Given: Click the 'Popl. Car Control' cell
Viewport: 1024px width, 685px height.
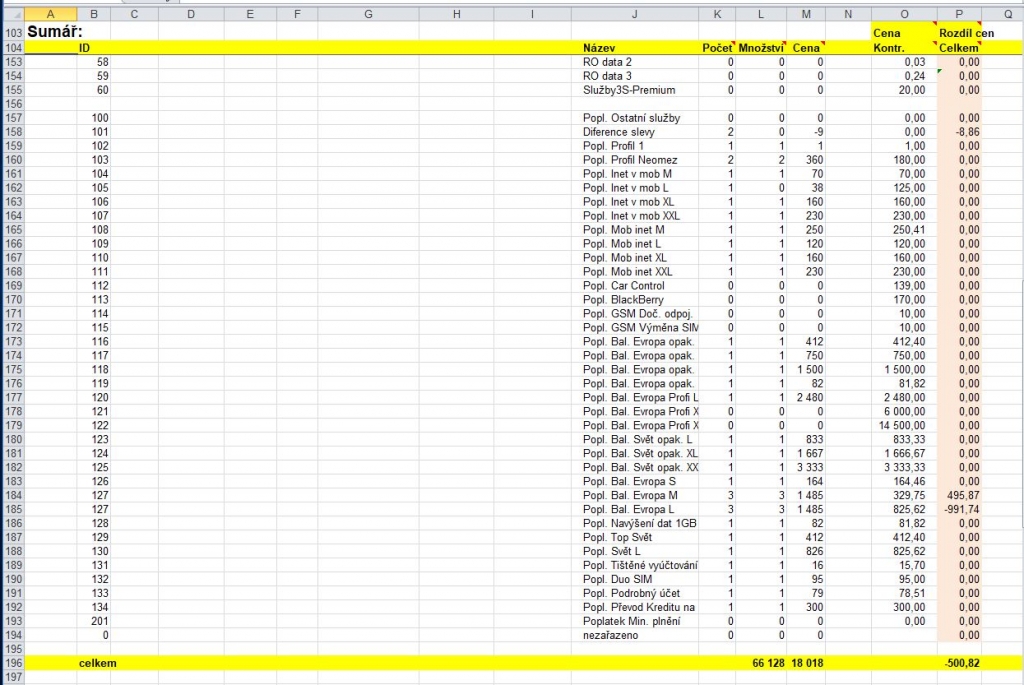Looking at the screenshot, I should (x=634, y=285).
